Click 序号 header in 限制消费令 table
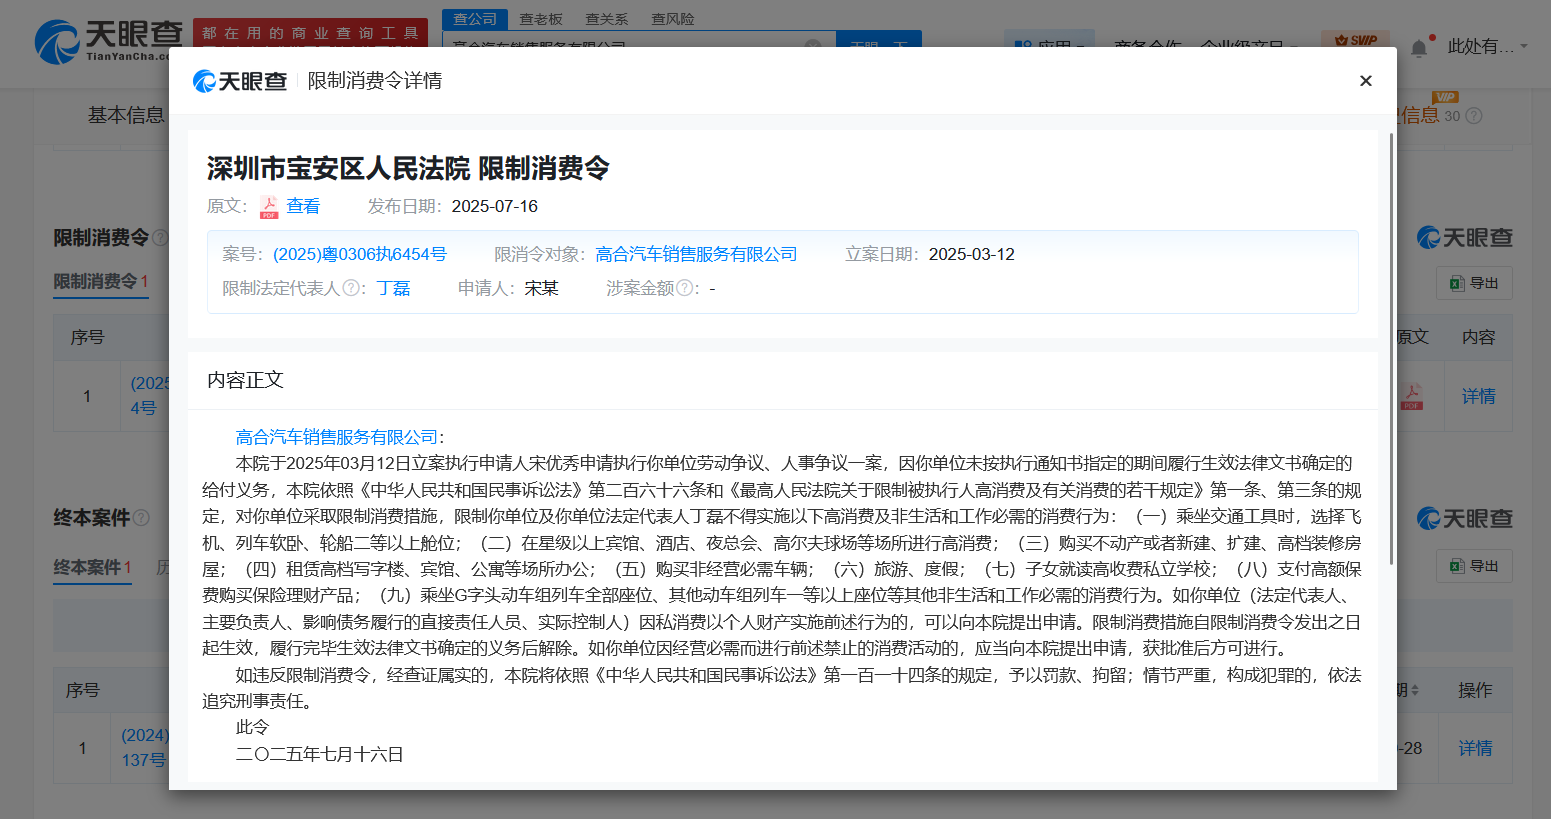Viewport: 1551px width, 819px height. [87, 338]
